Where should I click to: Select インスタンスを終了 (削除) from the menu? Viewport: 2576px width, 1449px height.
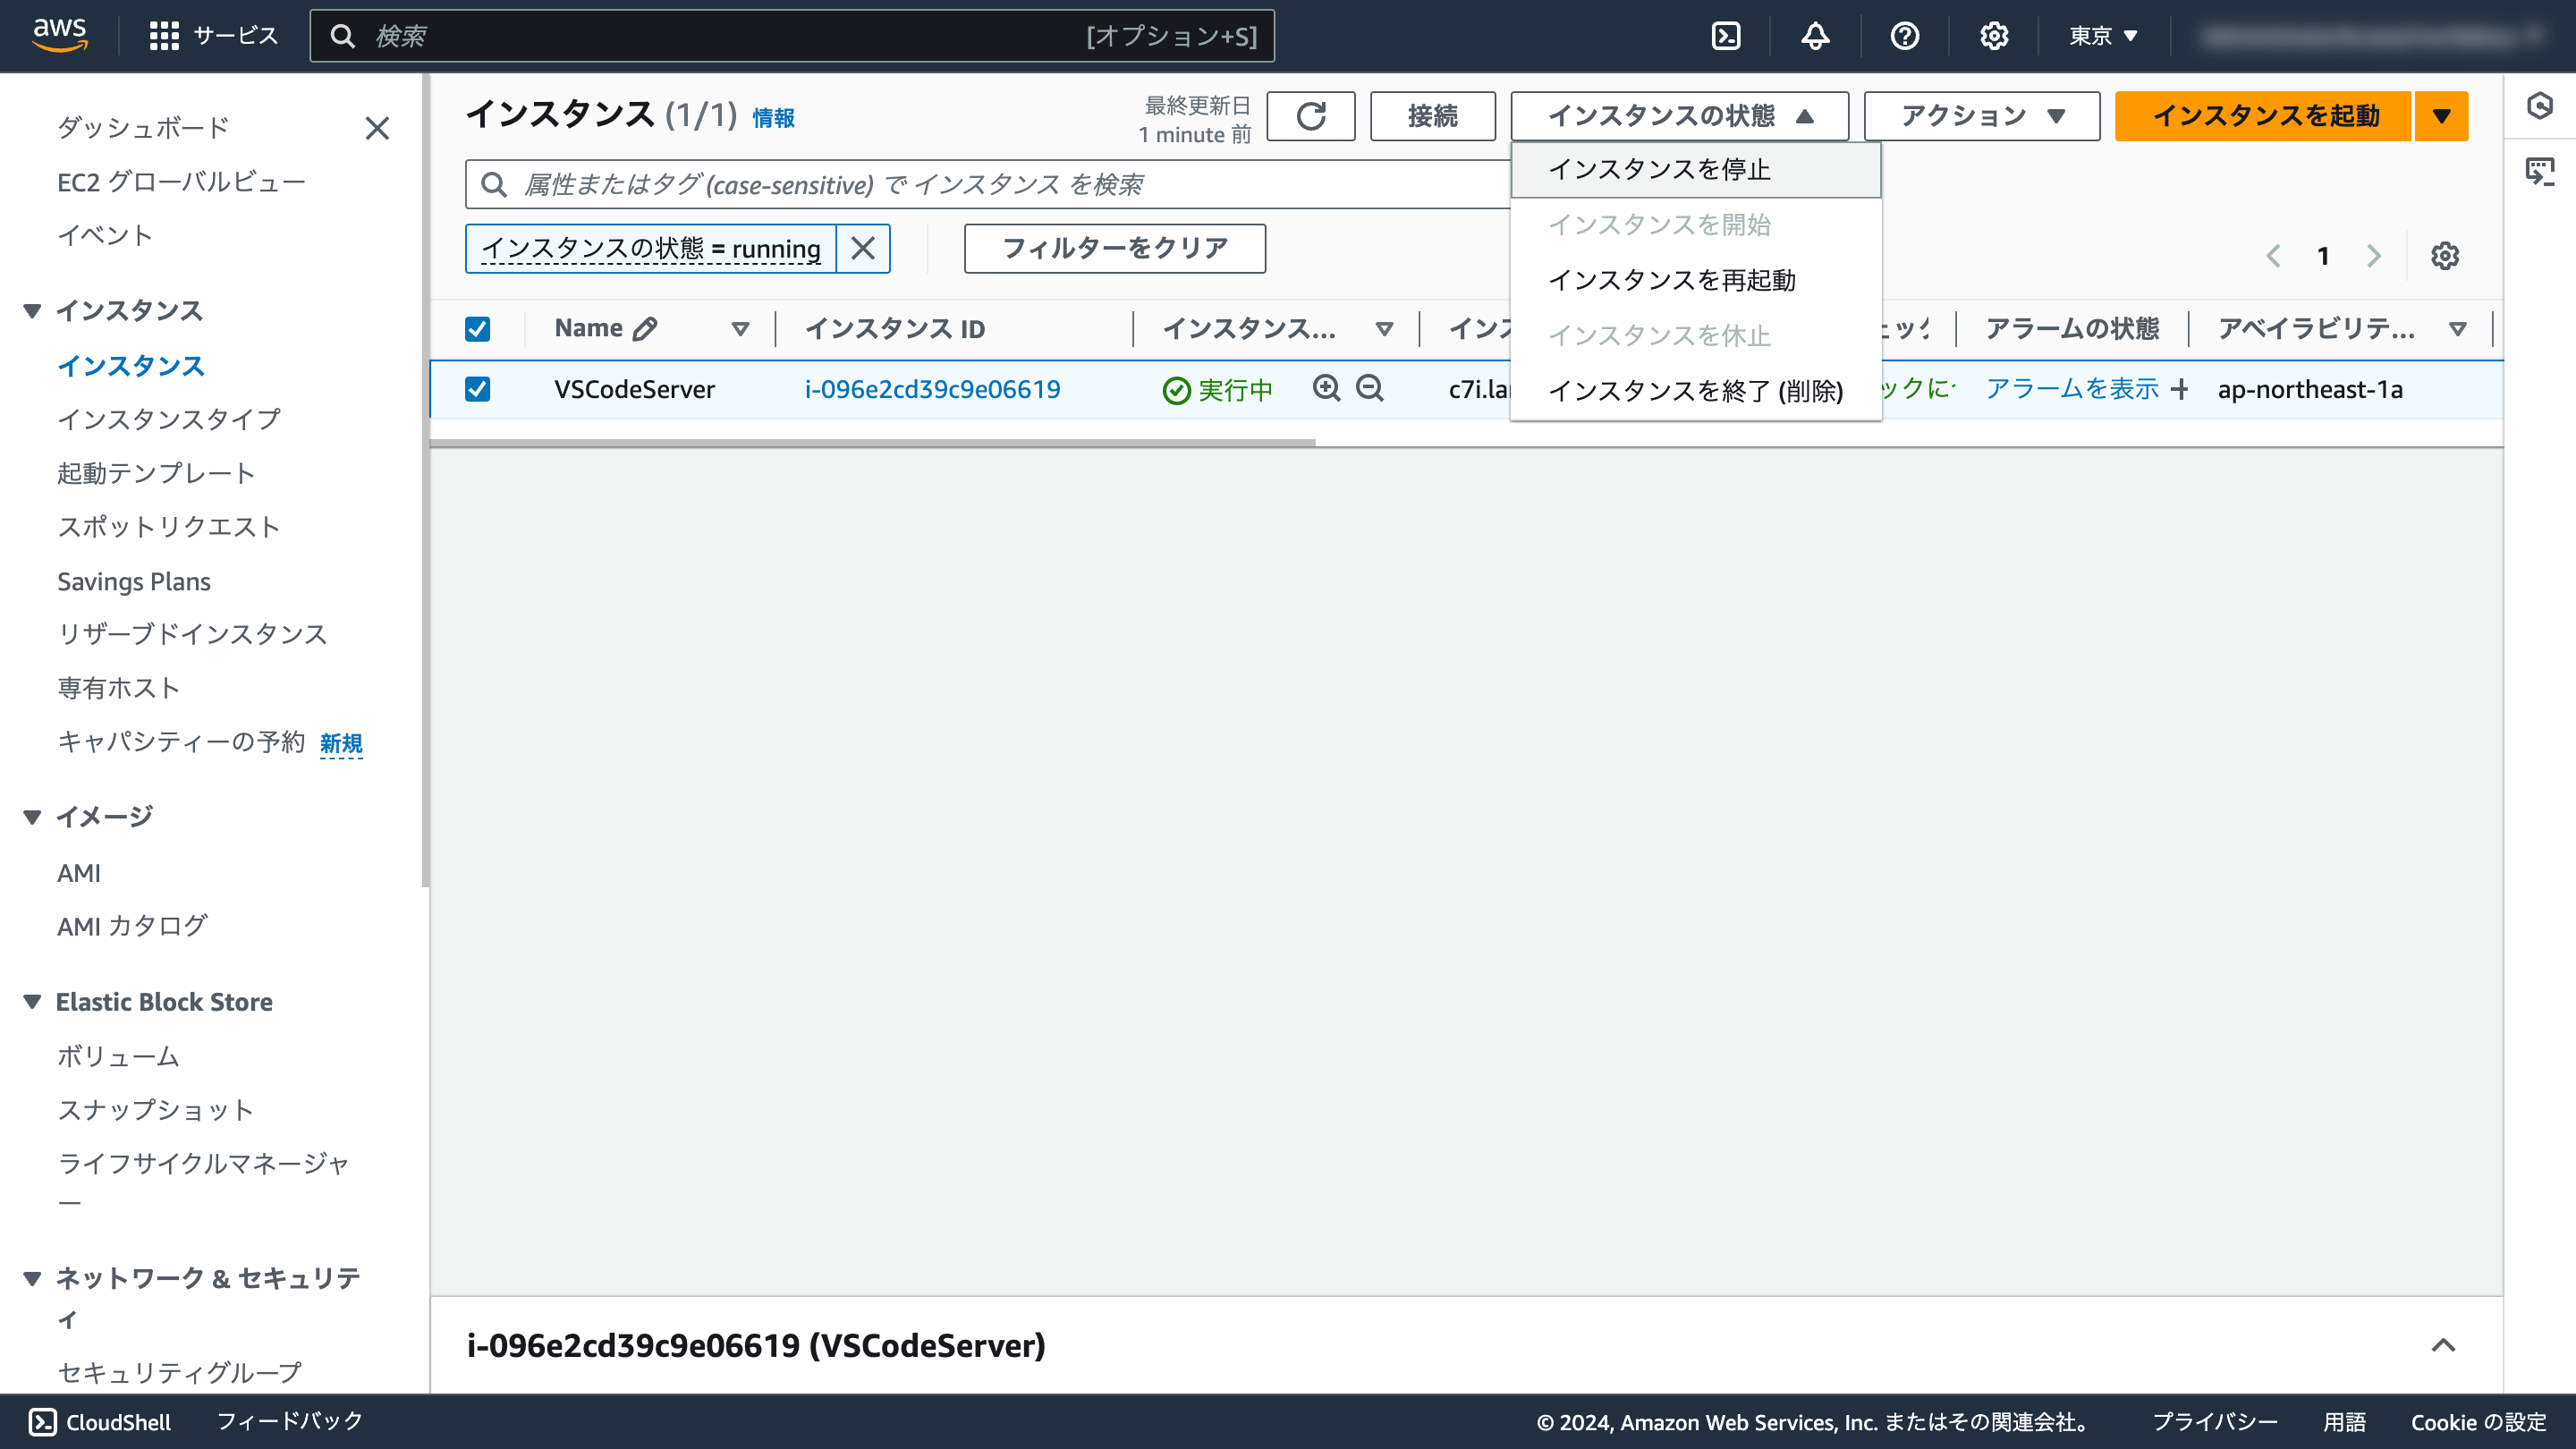tap(1695, 391)
